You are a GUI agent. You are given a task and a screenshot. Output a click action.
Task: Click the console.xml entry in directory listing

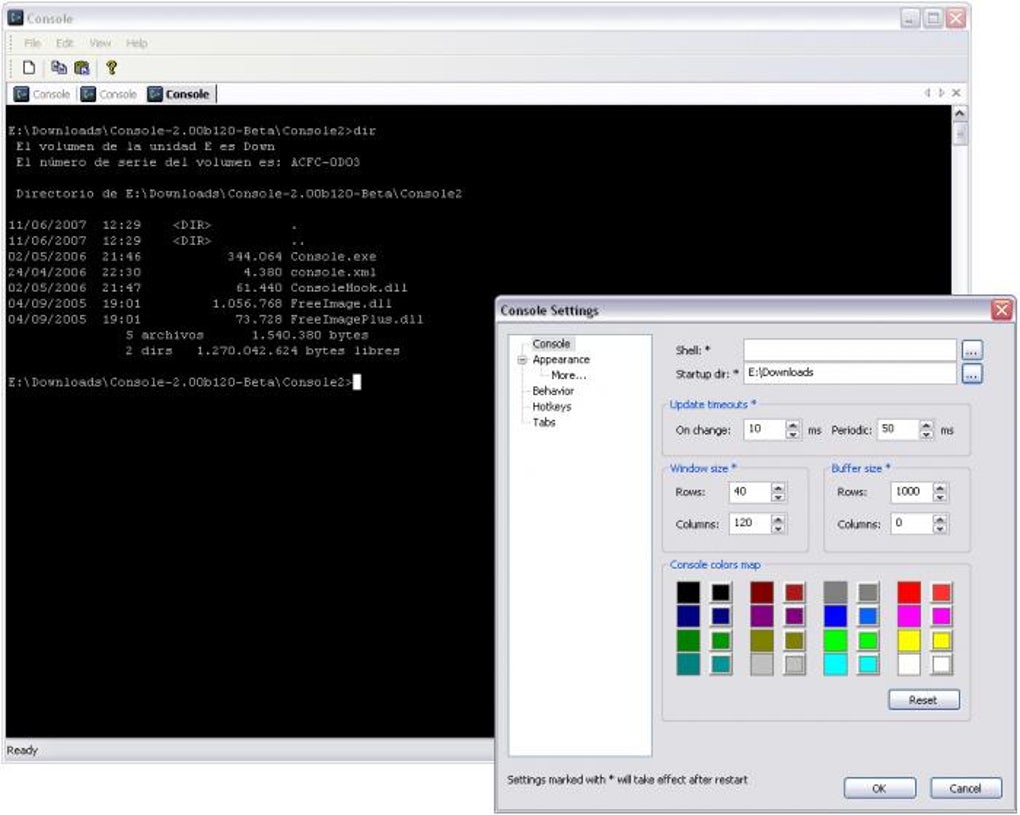333,273
